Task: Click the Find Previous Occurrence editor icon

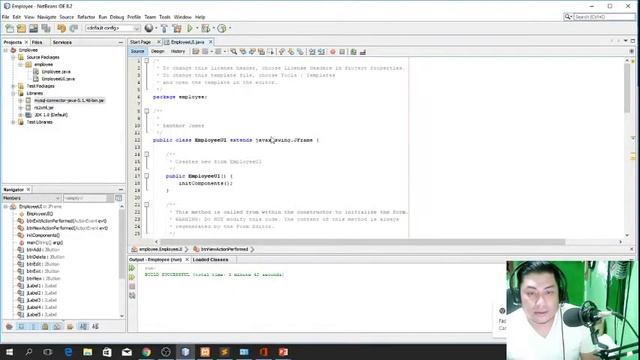Action: coord(243,52)
